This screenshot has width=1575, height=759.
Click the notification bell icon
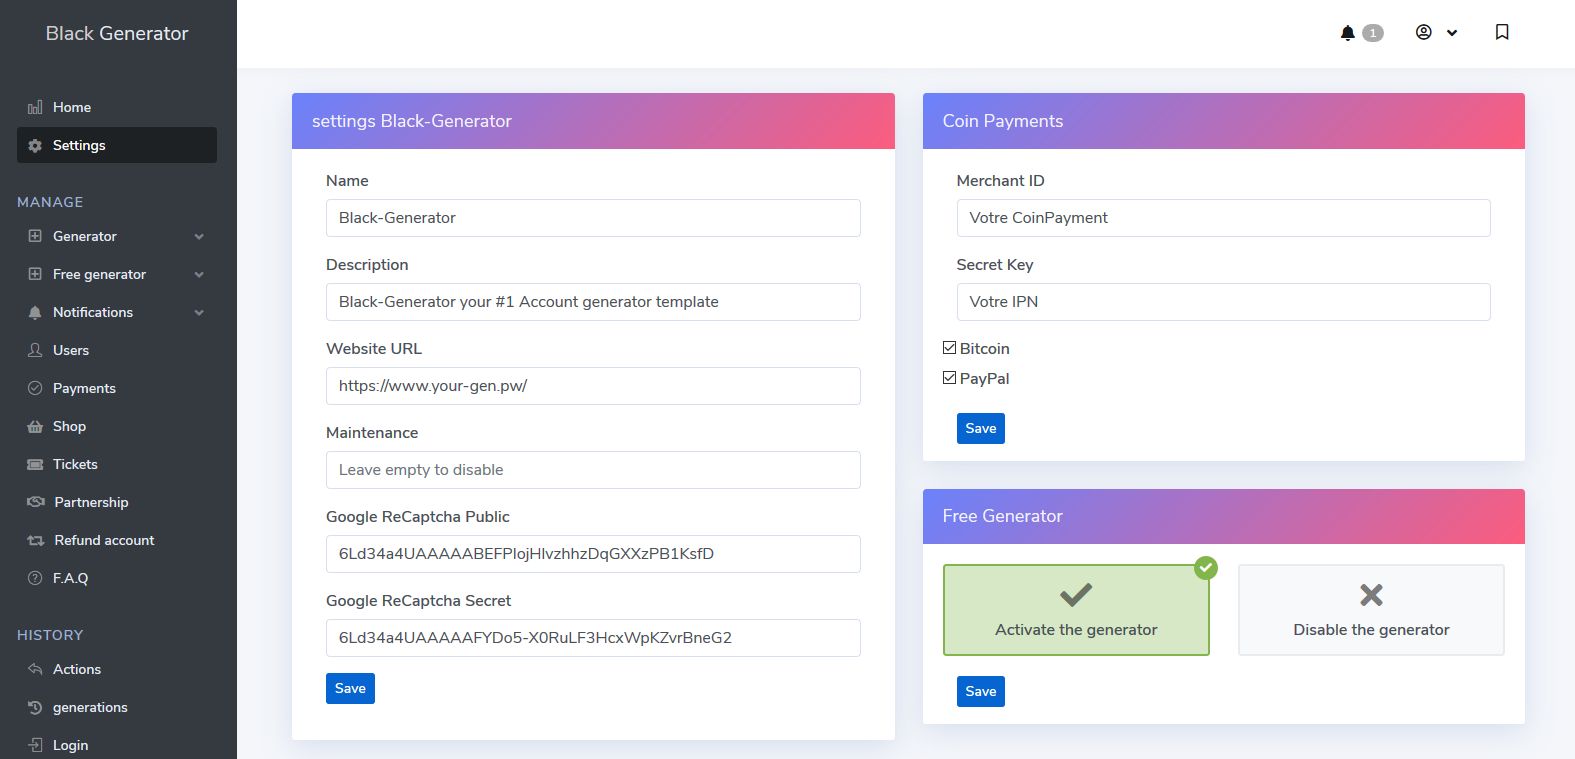(x=1348, y=33)
